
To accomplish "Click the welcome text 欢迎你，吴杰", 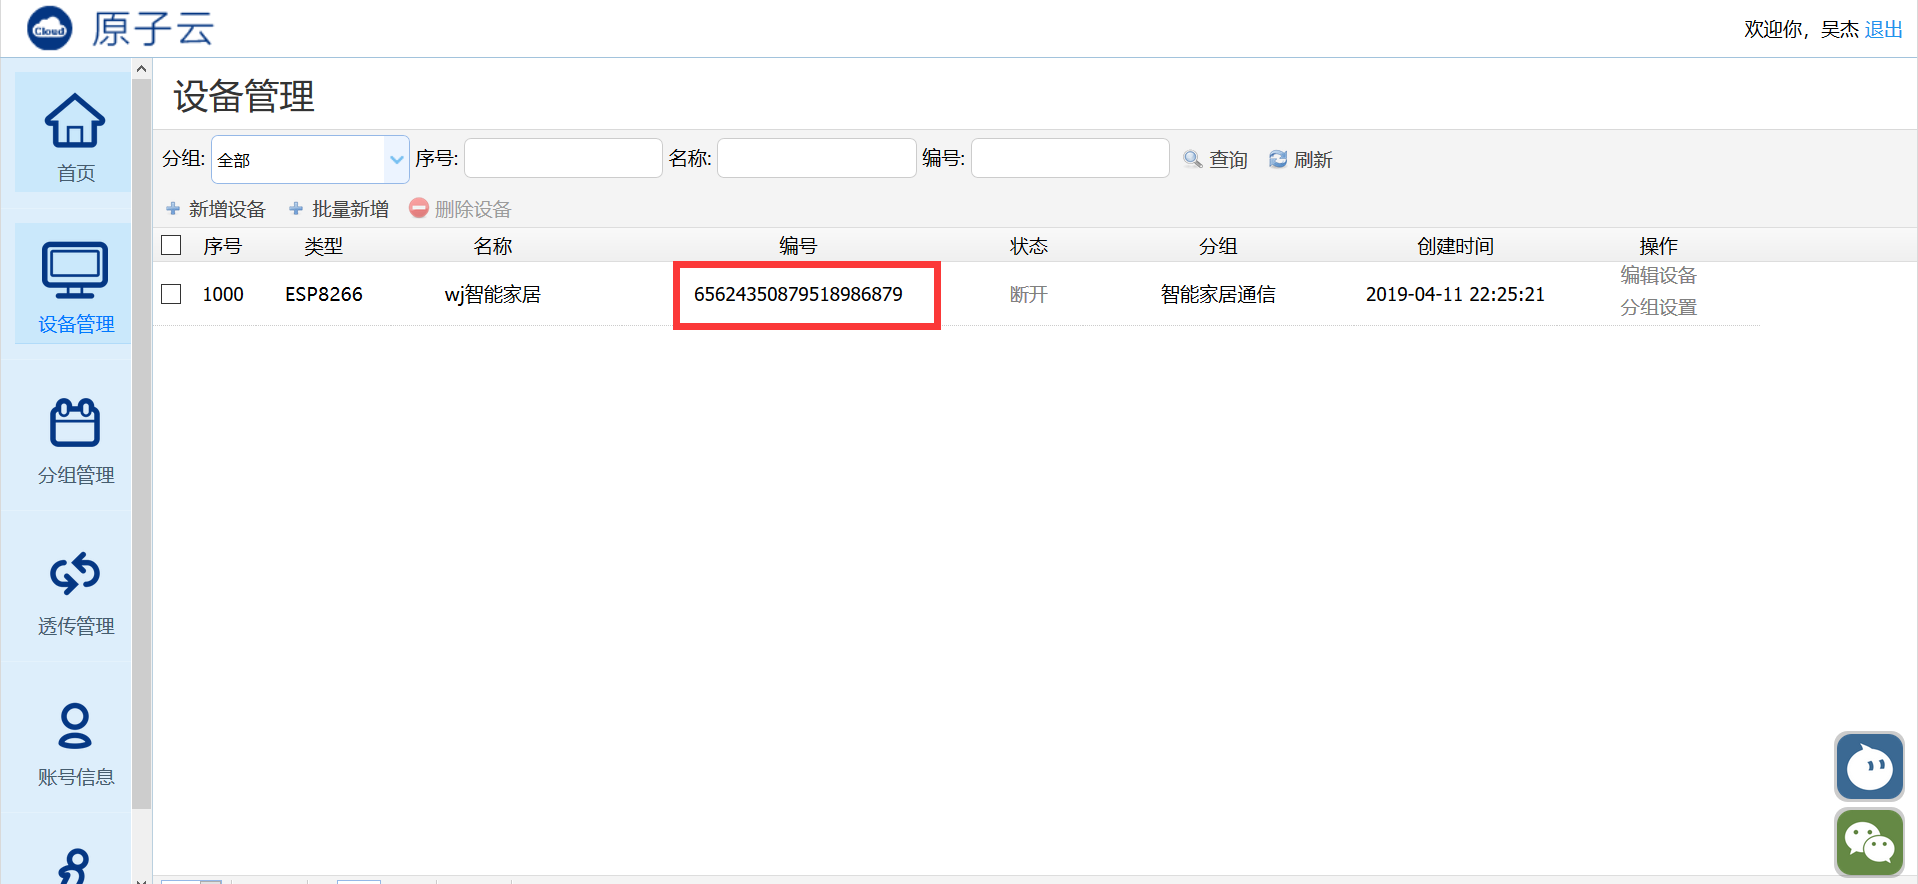I will (x=1801, y=29).
